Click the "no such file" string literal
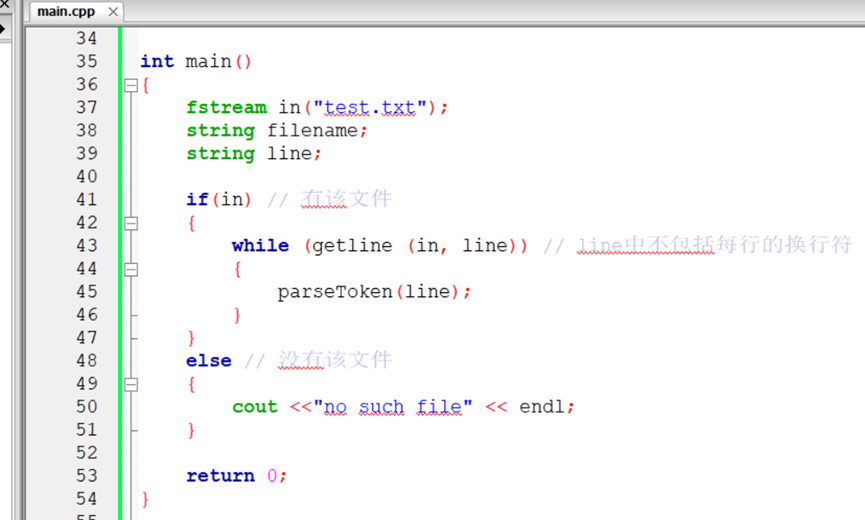Viewport: 865px width, 520px height. point(393,406)
